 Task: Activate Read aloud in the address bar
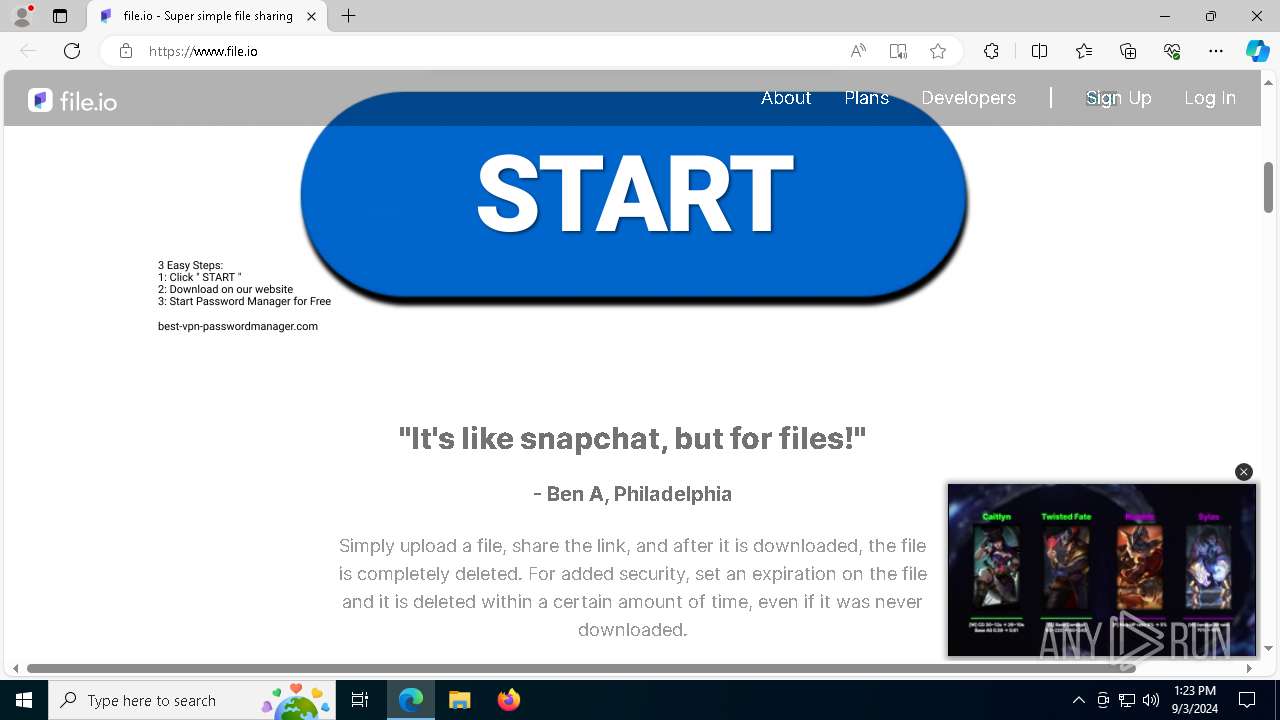(858, 51)
